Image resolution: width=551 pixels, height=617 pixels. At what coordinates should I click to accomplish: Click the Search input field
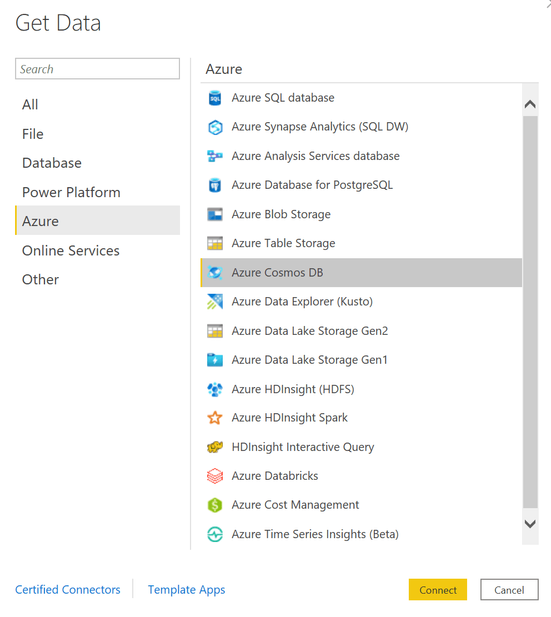tap(98, 69)
